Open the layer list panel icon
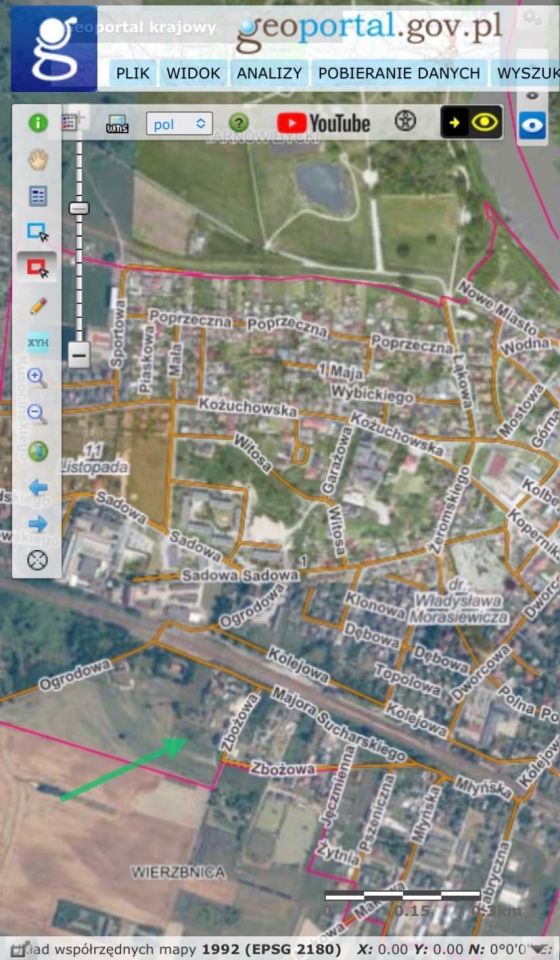This screenshot has height=960, width=560. (x=38, y=197)
